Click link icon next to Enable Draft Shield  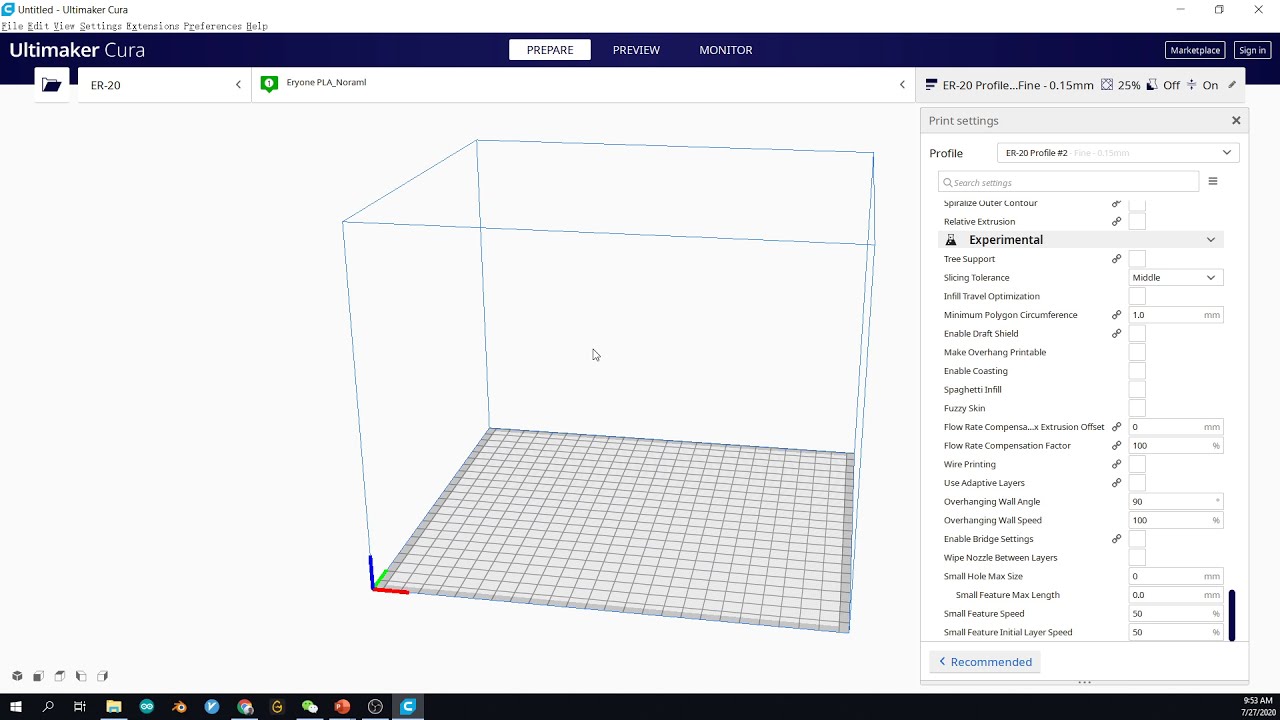(x=1117, y=334)
